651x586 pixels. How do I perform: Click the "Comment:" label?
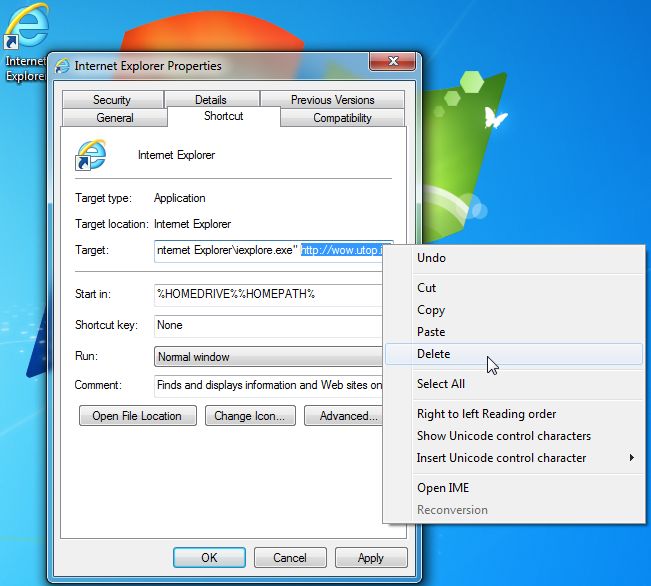tap(98, 385)
